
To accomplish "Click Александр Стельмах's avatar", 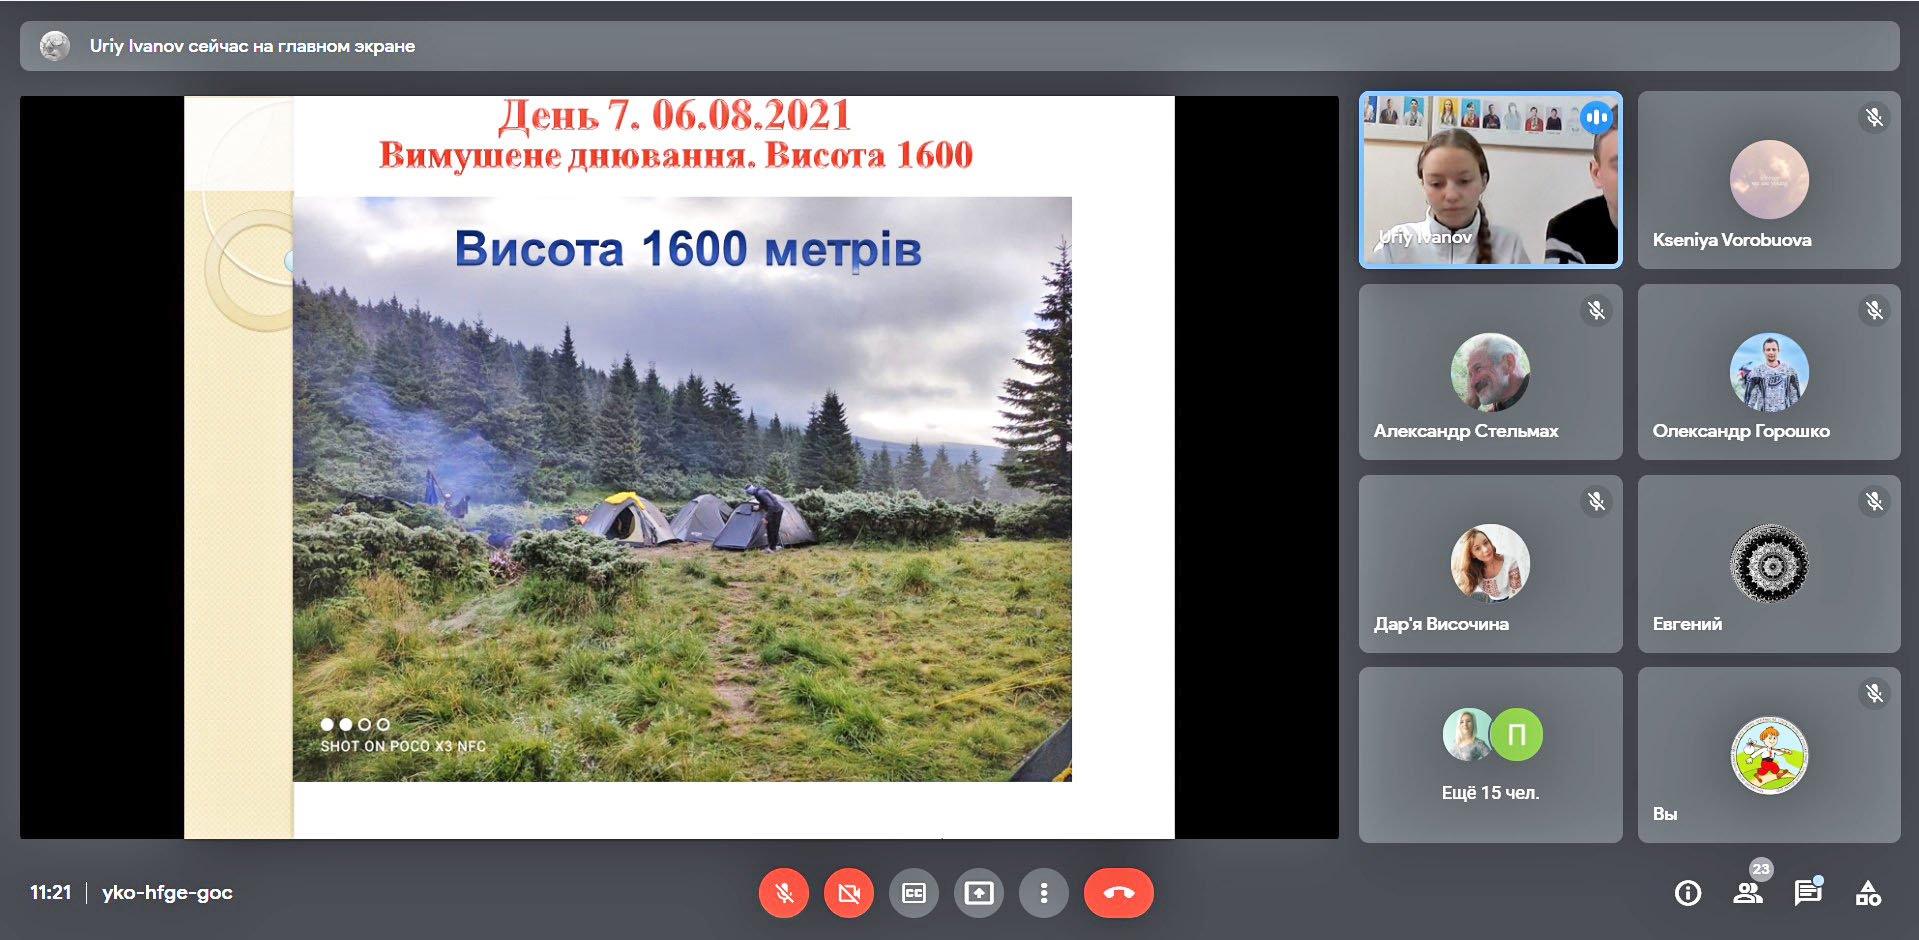I will pyautogui.click(x=1490, y=372).
